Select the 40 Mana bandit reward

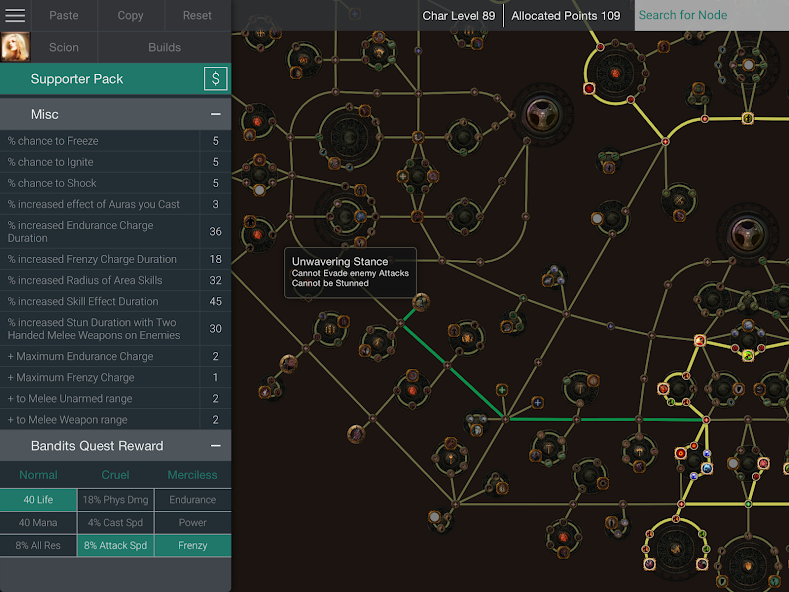38,522
